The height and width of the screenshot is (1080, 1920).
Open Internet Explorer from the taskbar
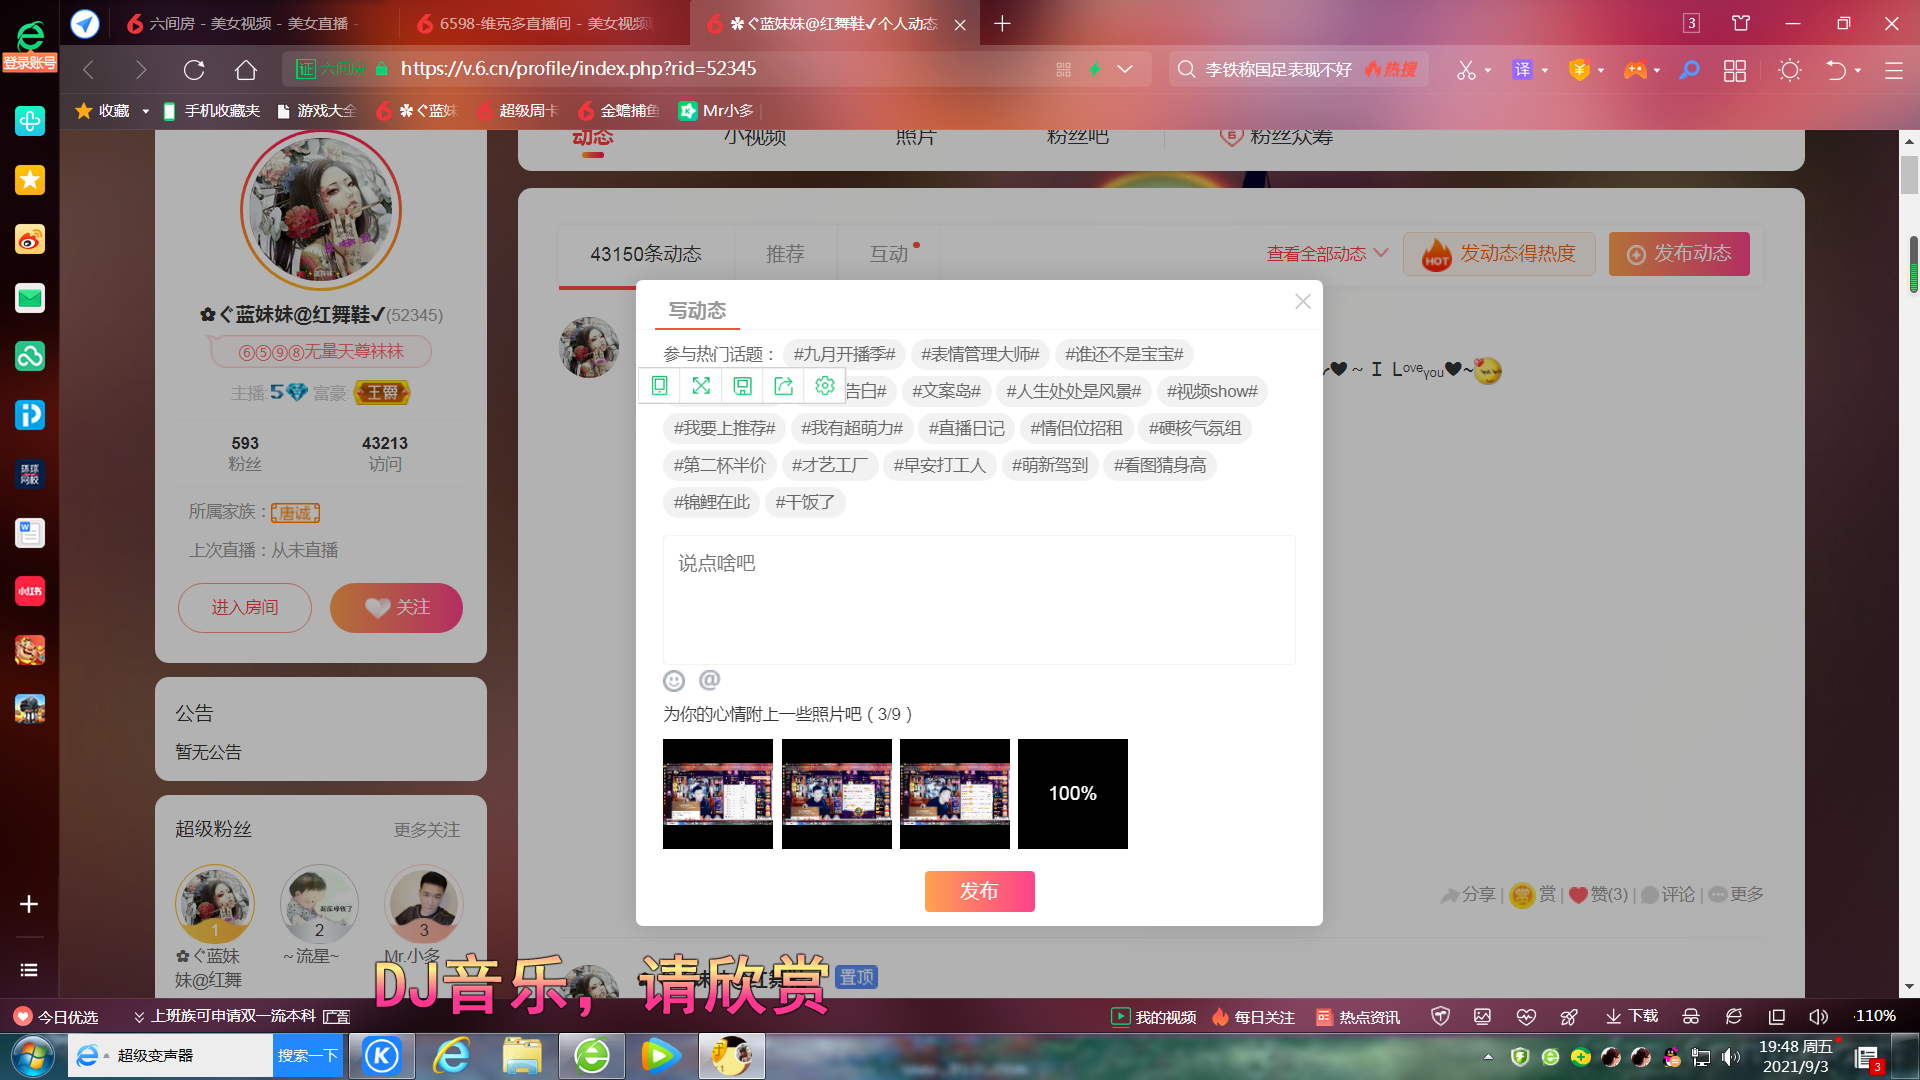click(x=452, y=1056)
